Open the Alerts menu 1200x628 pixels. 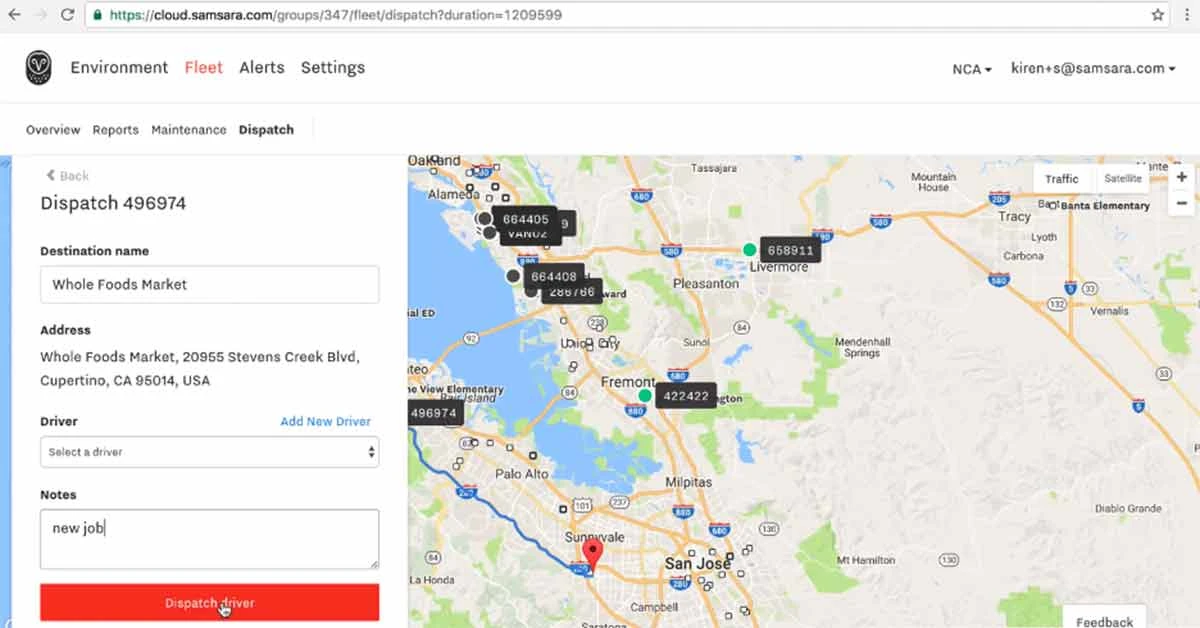(x=261, y=67)
